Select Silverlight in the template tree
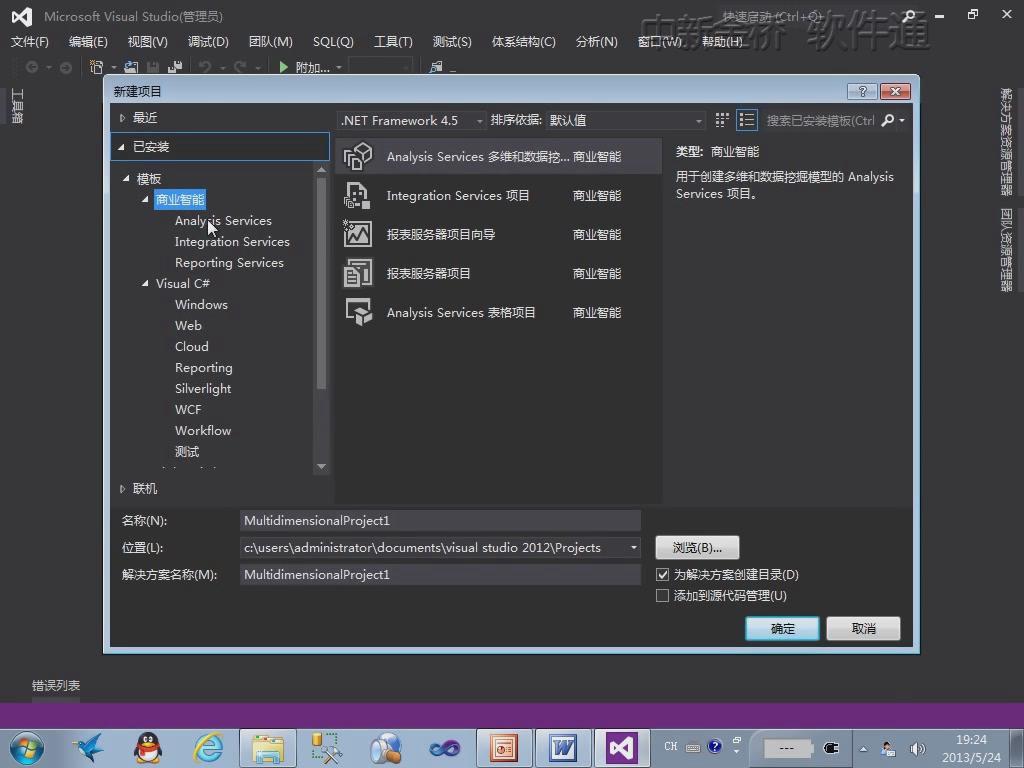This screenshot has height=768, width=1024. click(203, 389)
